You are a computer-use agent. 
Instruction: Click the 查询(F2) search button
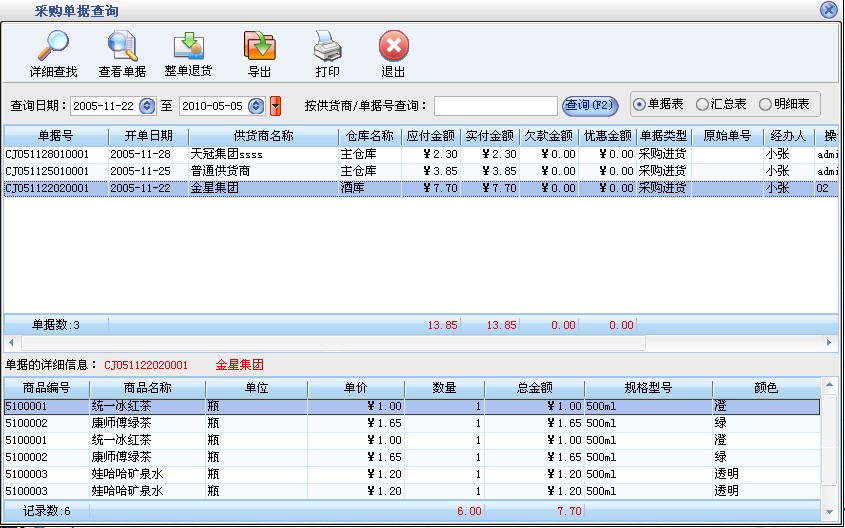point(590,105)
